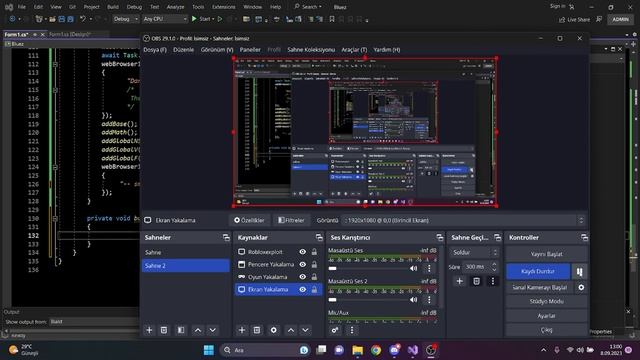Lock the Robloxexploit source
The width and height of the screenshot is (640, 360).
click(314, 252)
